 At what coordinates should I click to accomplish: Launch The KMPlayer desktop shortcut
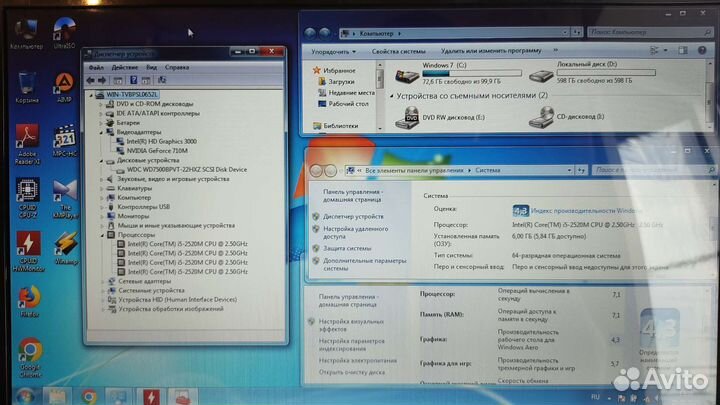(x=65, y=199)
